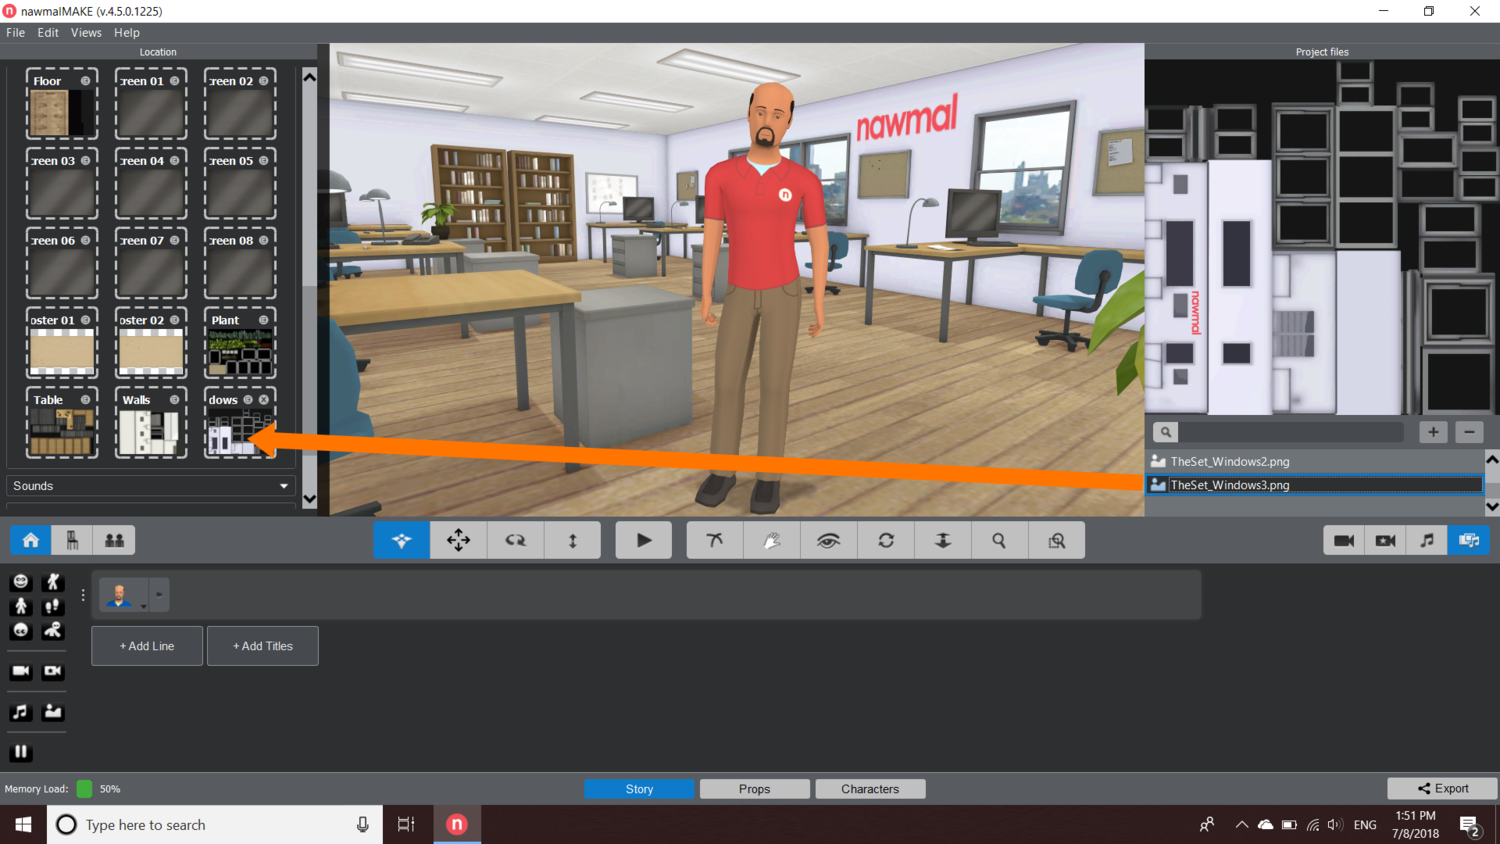Click the face with eyes look icon
This screenshot has height=844, width=1500.
coord(20,630)
